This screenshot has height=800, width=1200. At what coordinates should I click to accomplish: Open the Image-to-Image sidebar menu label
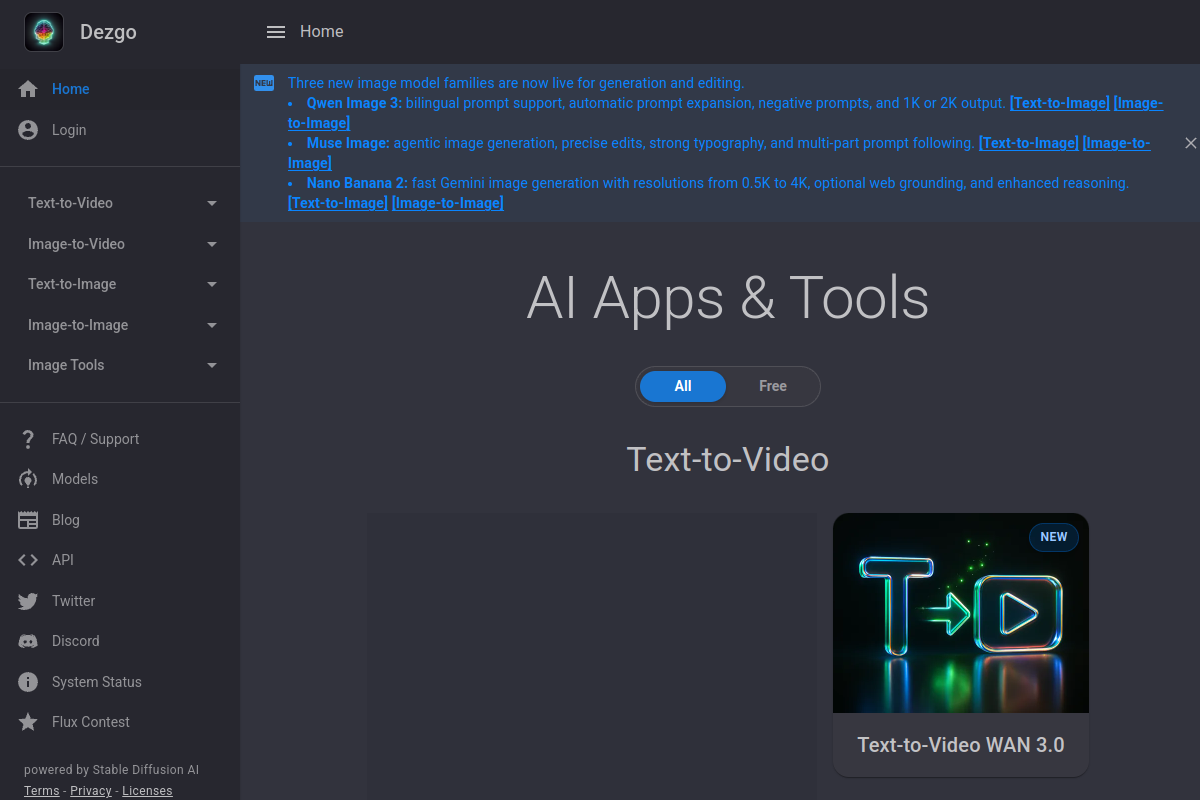tap(78, 325)
